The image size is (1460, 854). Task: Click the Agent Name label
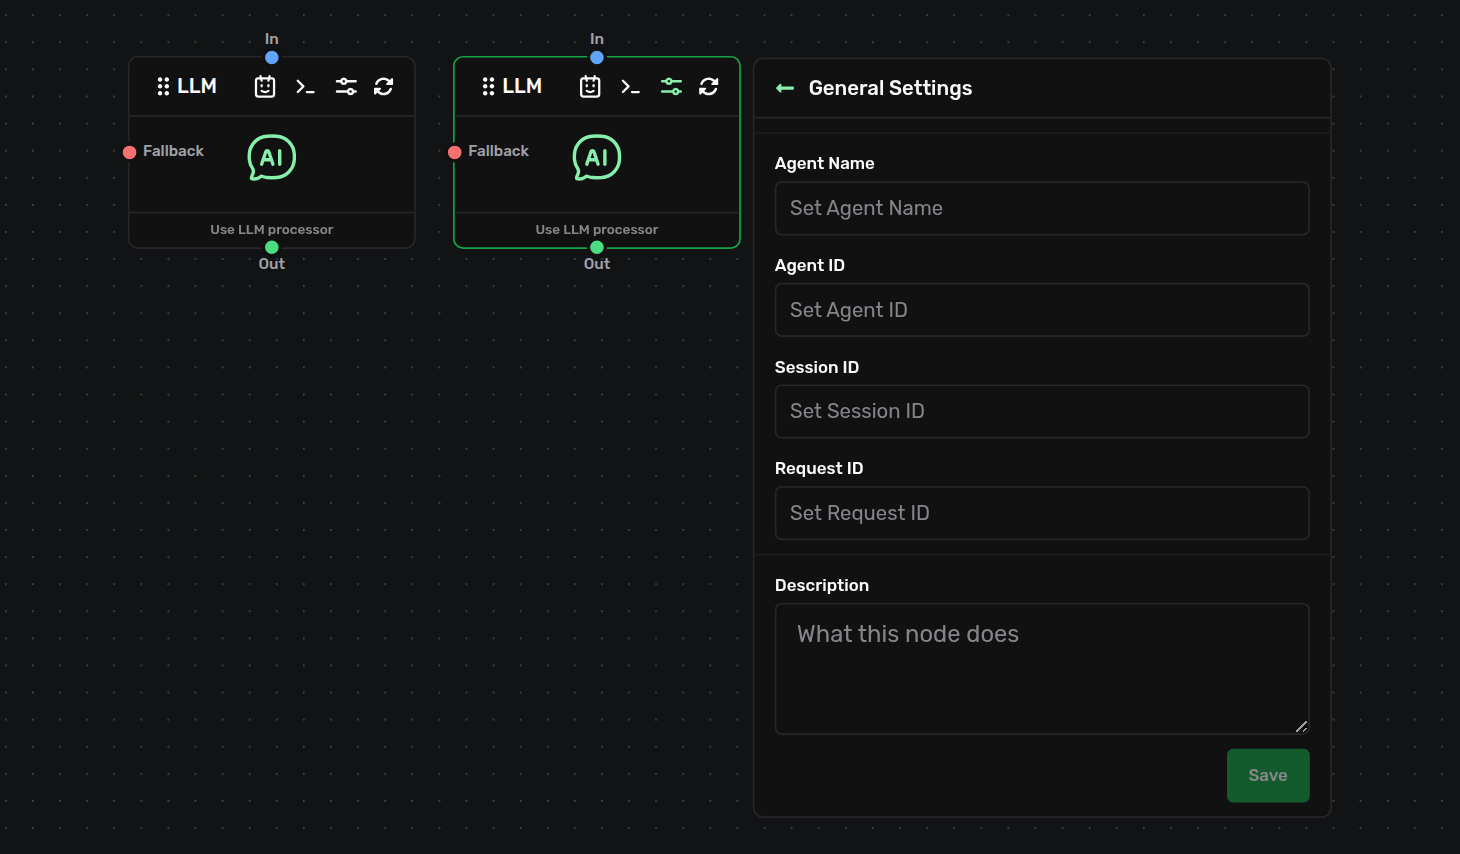tap(825, 163)
